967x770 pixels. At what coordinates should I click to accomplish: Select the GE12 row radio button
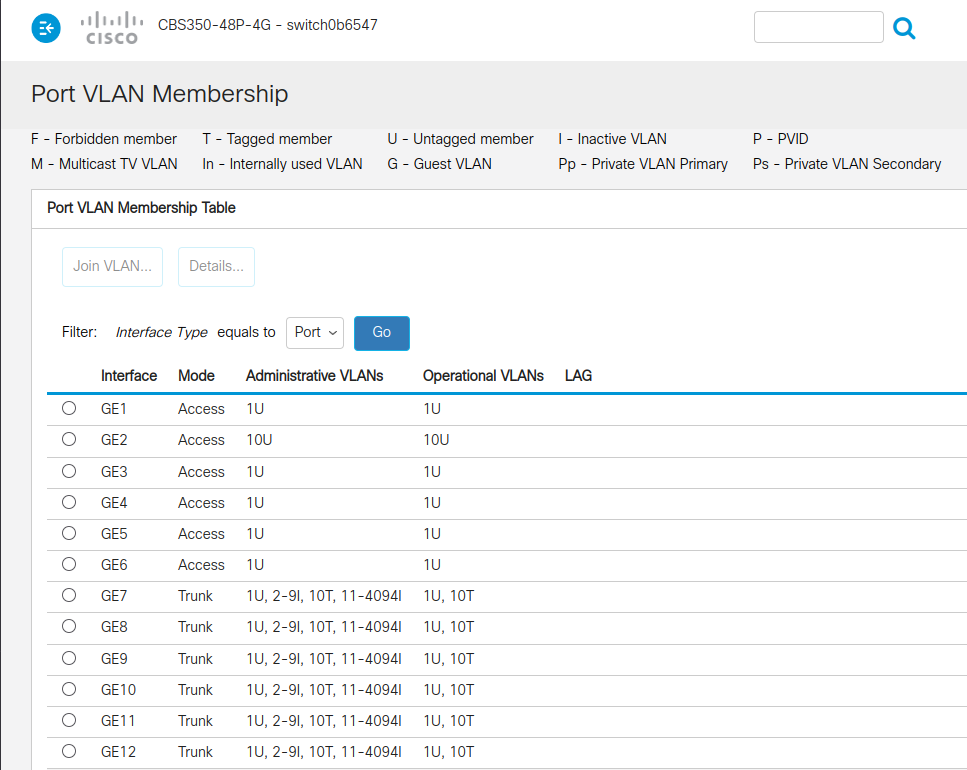pyautogui.click(x=69, y=751)
